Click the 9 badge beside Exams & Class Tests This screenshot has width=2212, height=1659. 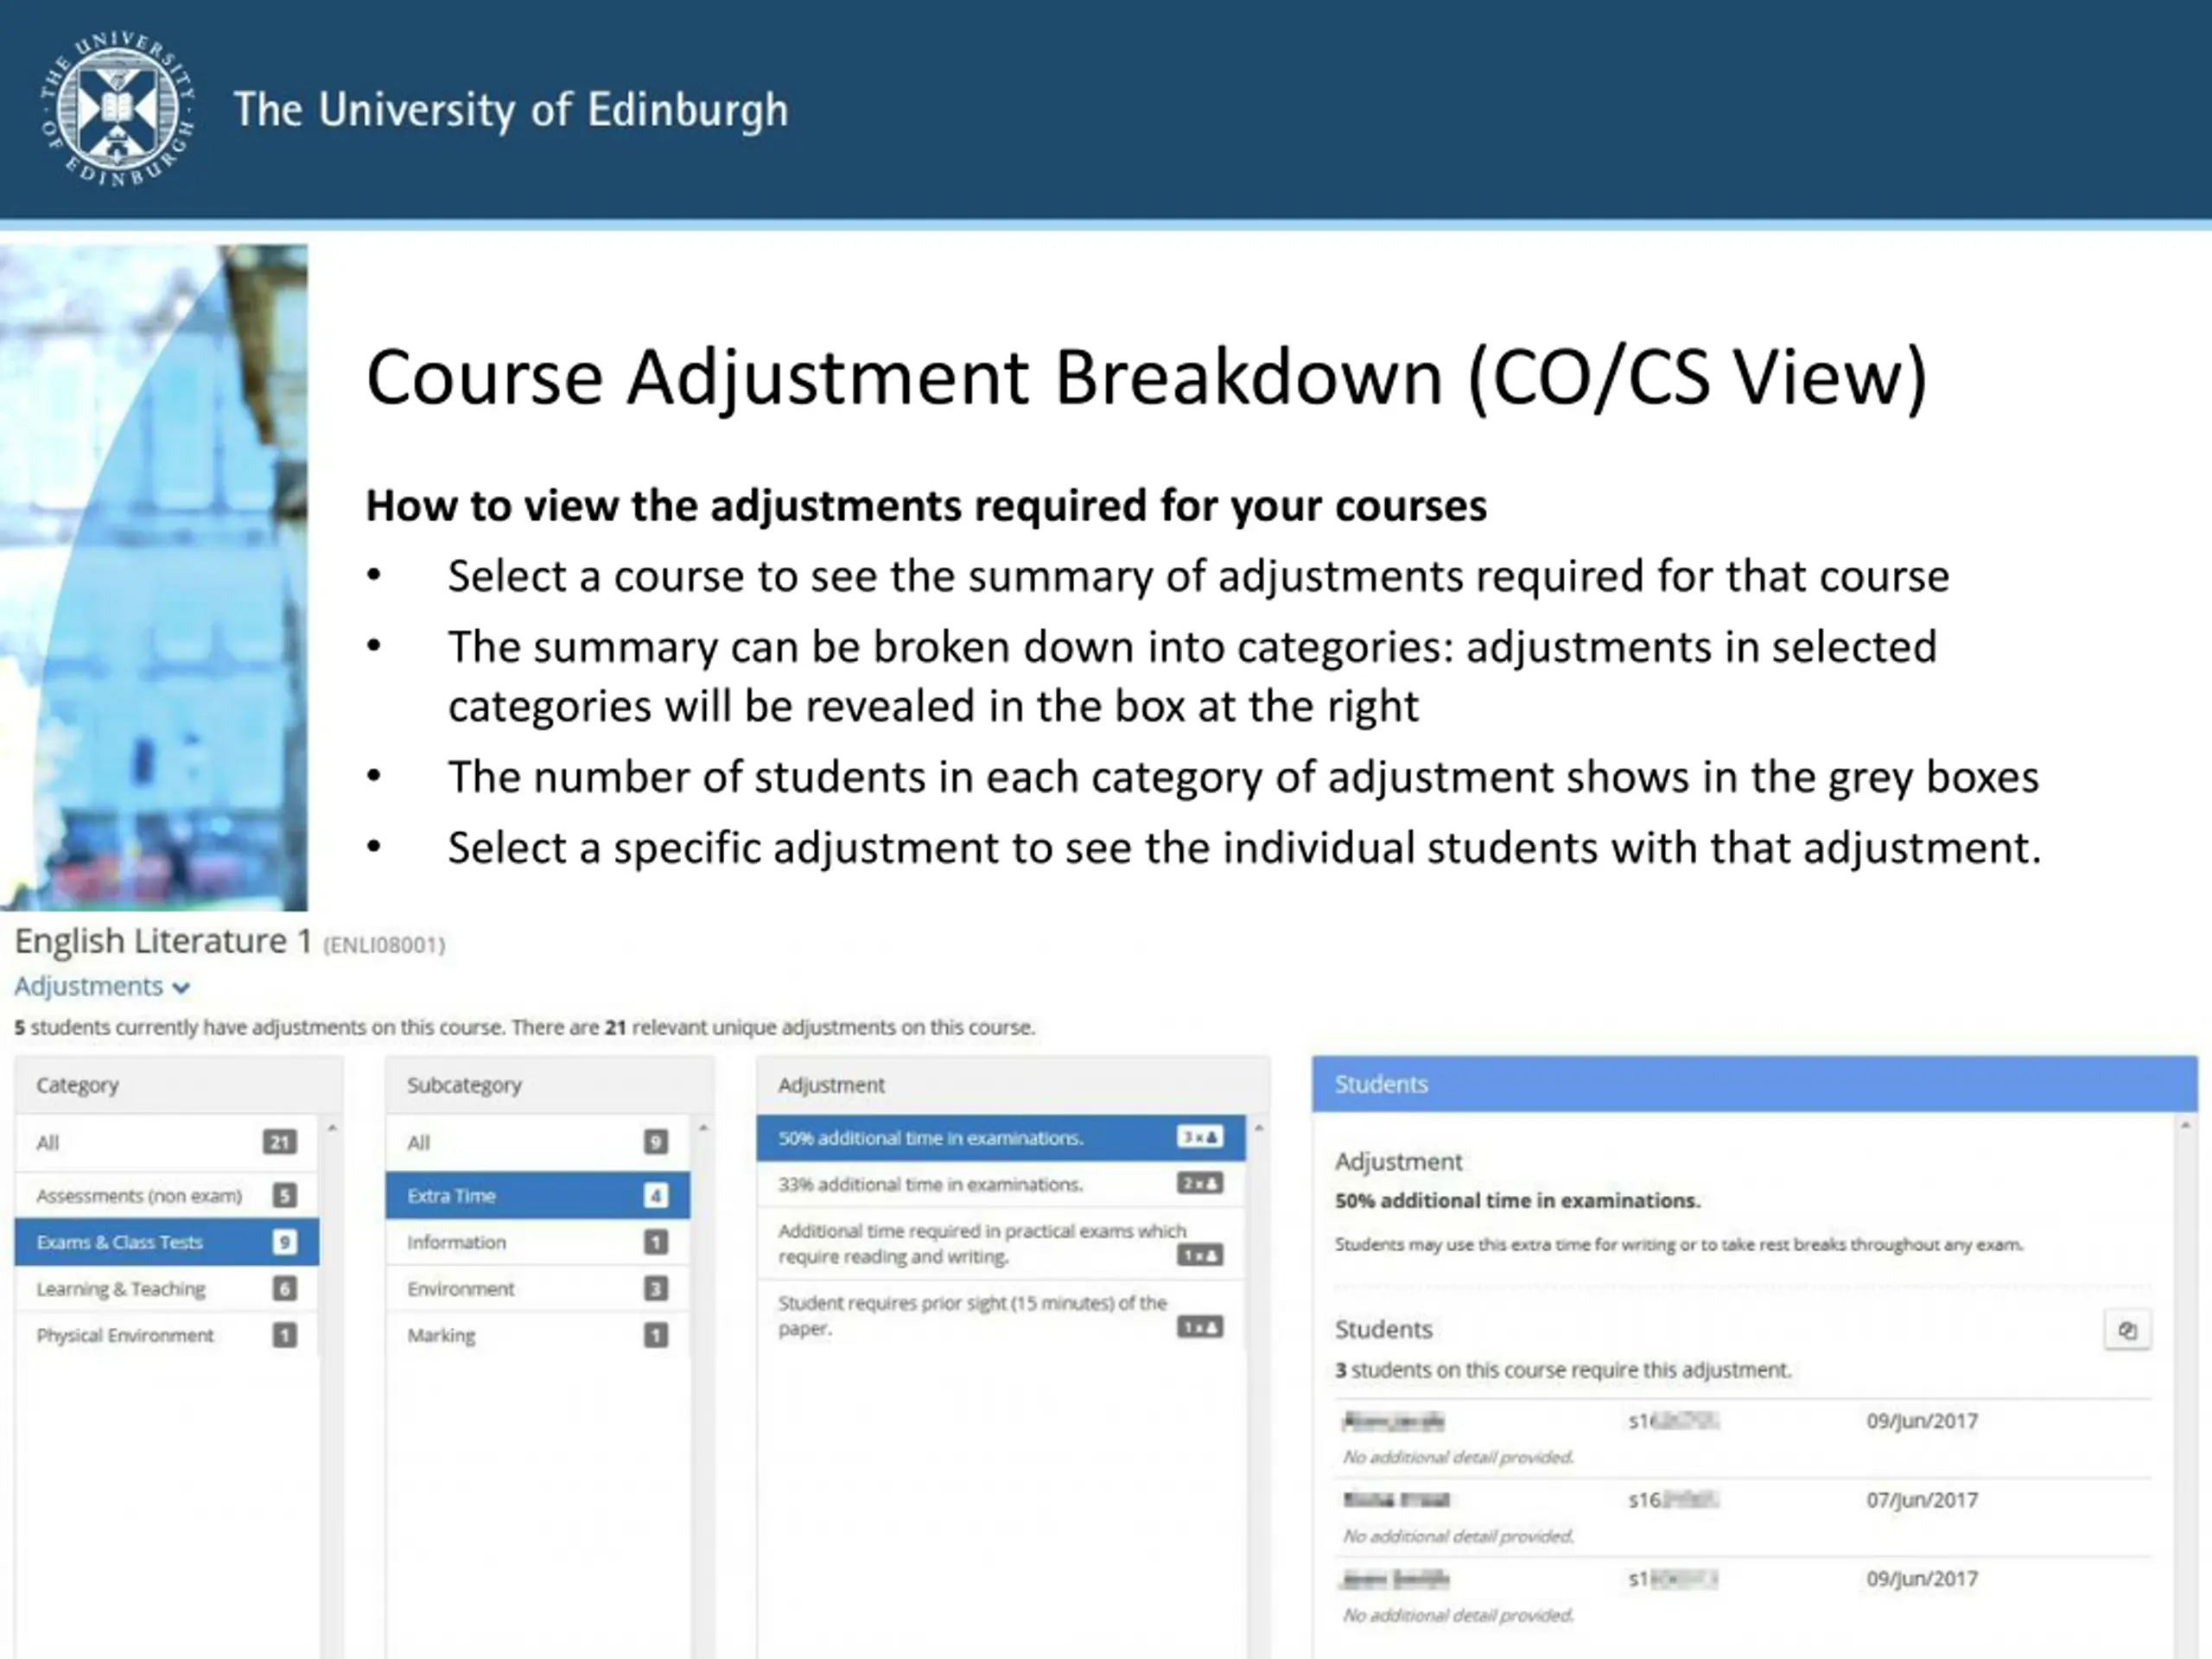[x=285, y=1242]
